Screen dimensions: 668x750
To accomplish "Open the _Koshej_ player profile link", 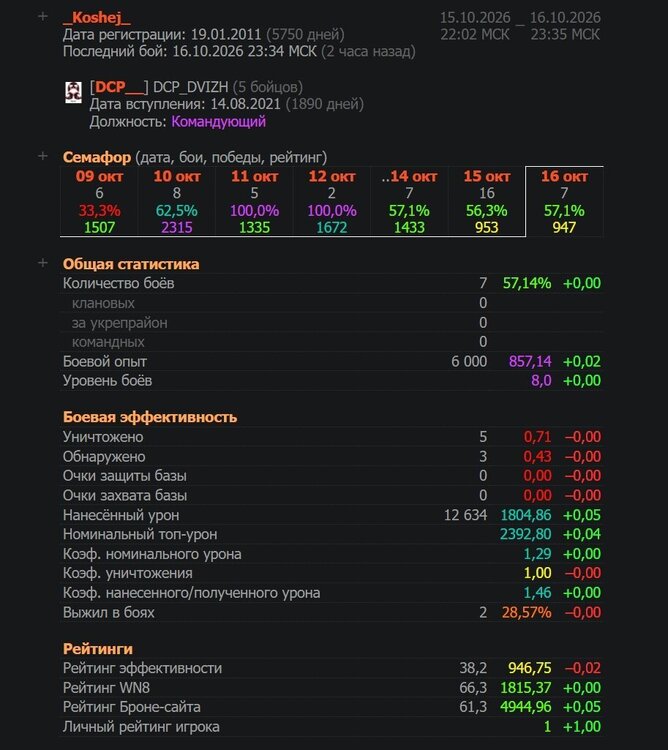I will coord(97,18).
